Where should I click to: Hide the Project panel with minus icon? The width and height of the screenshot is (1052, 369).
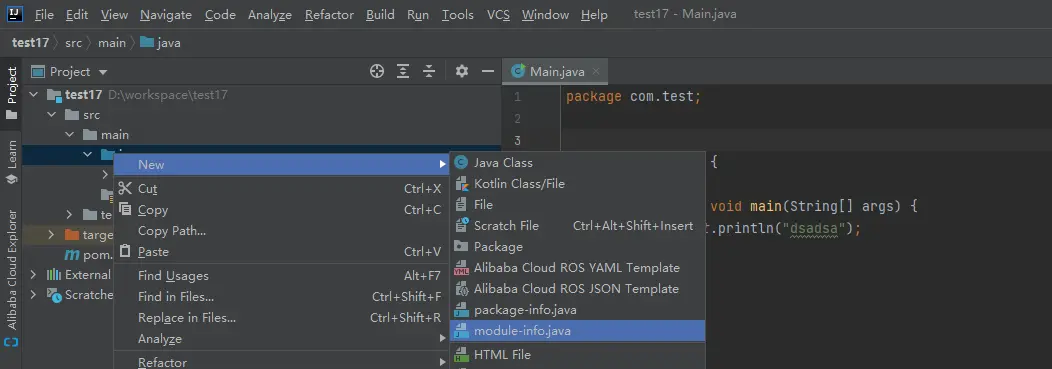pos(488,71)
